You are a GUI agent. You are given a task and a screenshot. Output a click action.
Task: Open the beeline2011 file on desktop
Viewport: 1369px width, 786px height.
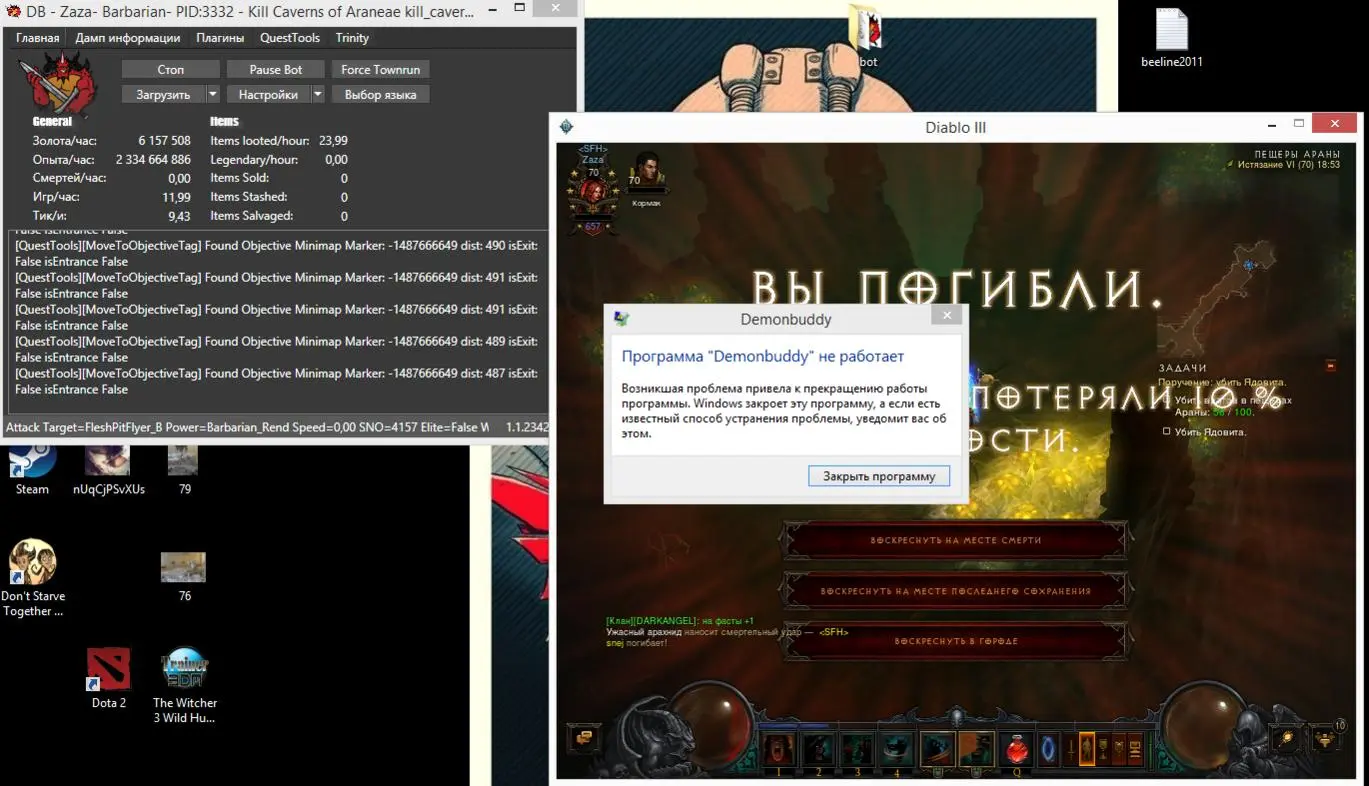[1171, 31]
